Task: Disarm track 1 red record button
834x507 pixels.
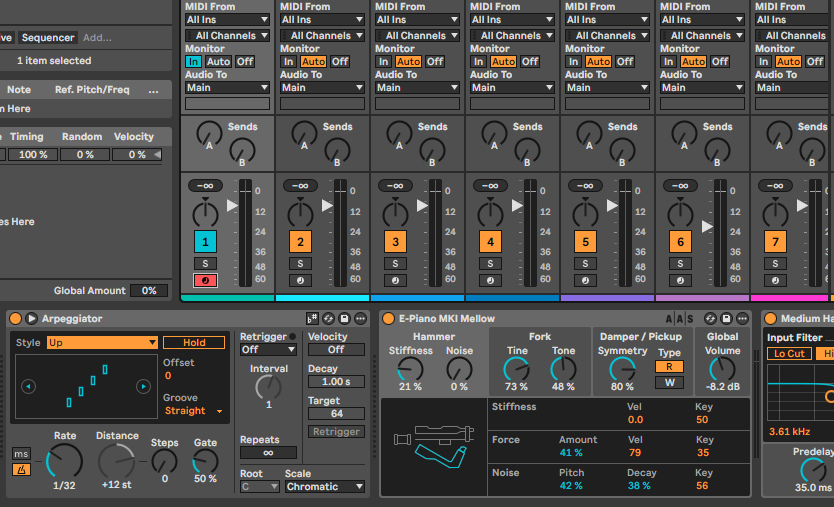Action: tap(205, 280)
